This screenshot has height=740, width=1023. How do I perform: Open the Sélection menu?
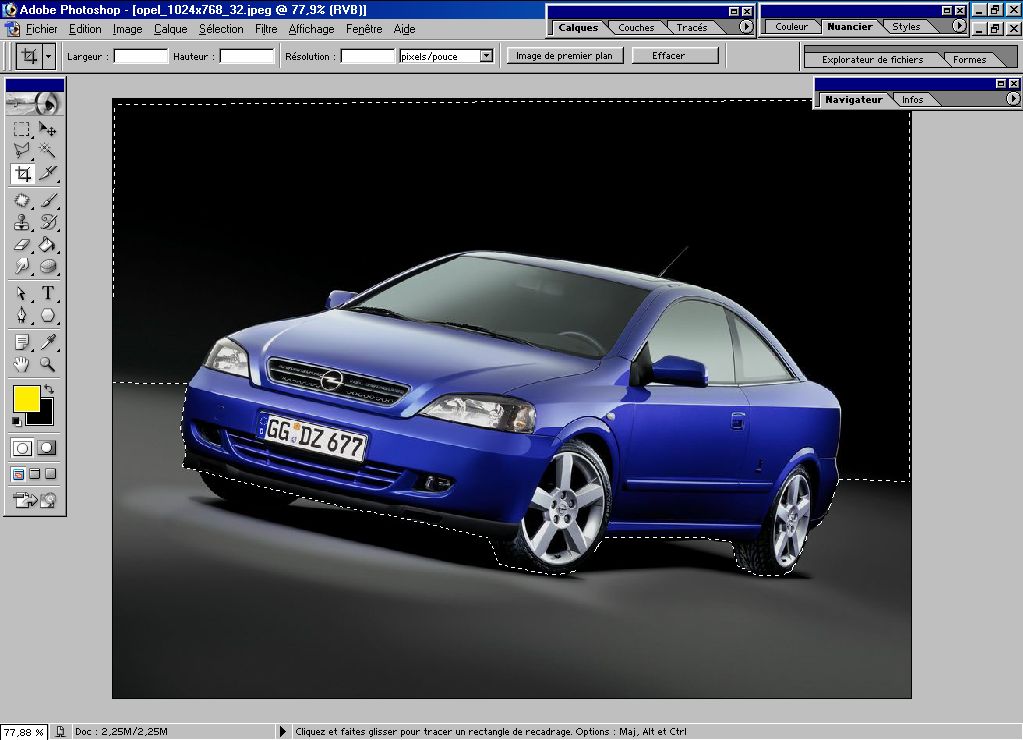pos(221,29)
